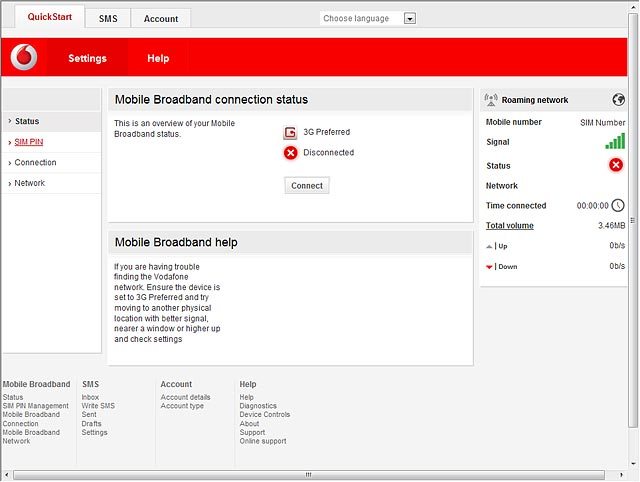Open the SIM PIN link

point(29,142)
